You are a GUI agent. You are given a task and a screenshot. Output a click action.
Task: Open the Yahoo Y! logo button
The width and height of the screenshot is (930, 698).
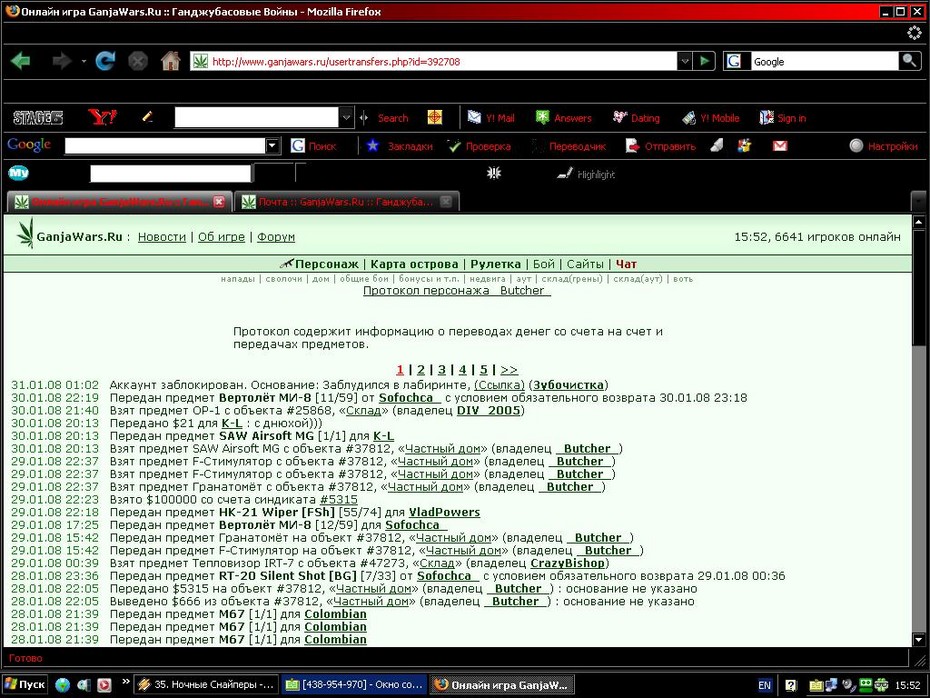[x=102, y=117]
